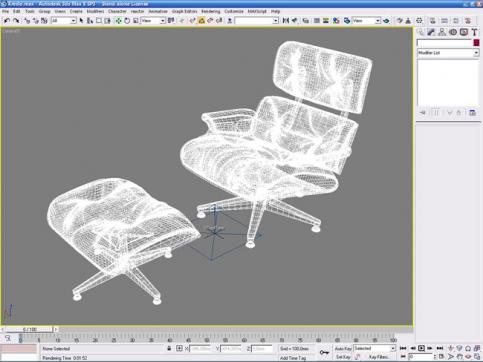Click the object name input field
The height and width of the screenshot is (362, 483).
pos(444,43)
